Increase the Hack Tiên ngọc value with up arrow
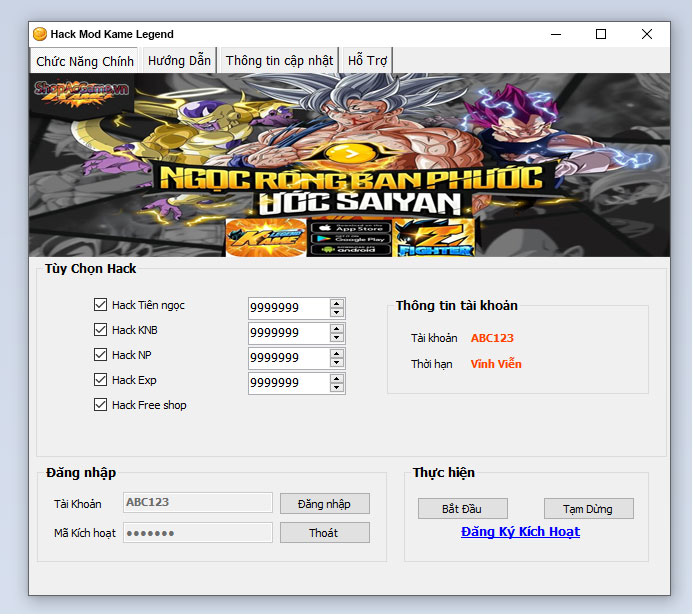Image resolution: width=693 pixels, height=616 pixels. [x=337, y=303]
